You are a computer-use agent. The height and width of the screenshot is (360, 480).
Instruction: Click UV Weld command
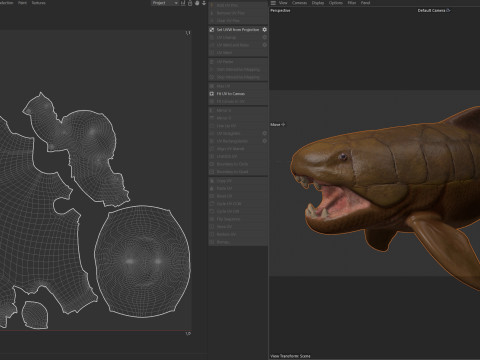238,53
